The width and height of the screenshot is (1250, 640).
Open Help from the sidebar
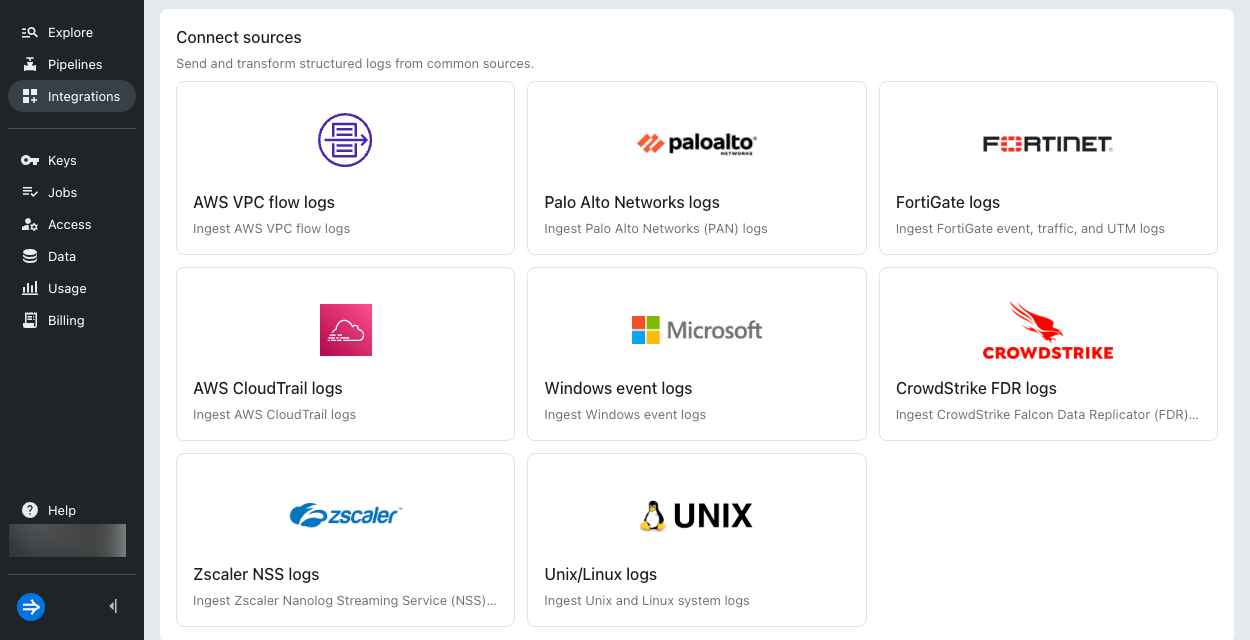coord(71,510)
